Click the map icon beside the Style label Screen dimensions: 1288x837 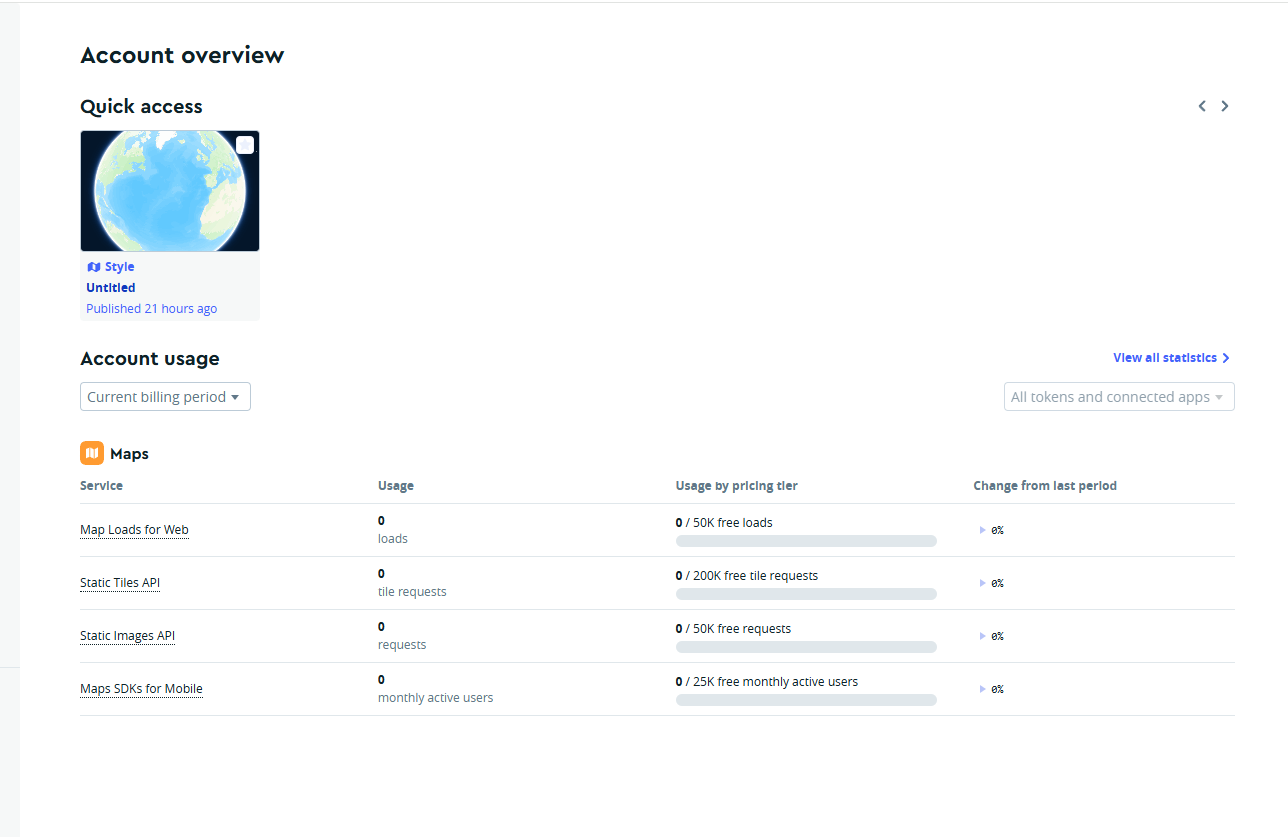coord(92,266)
